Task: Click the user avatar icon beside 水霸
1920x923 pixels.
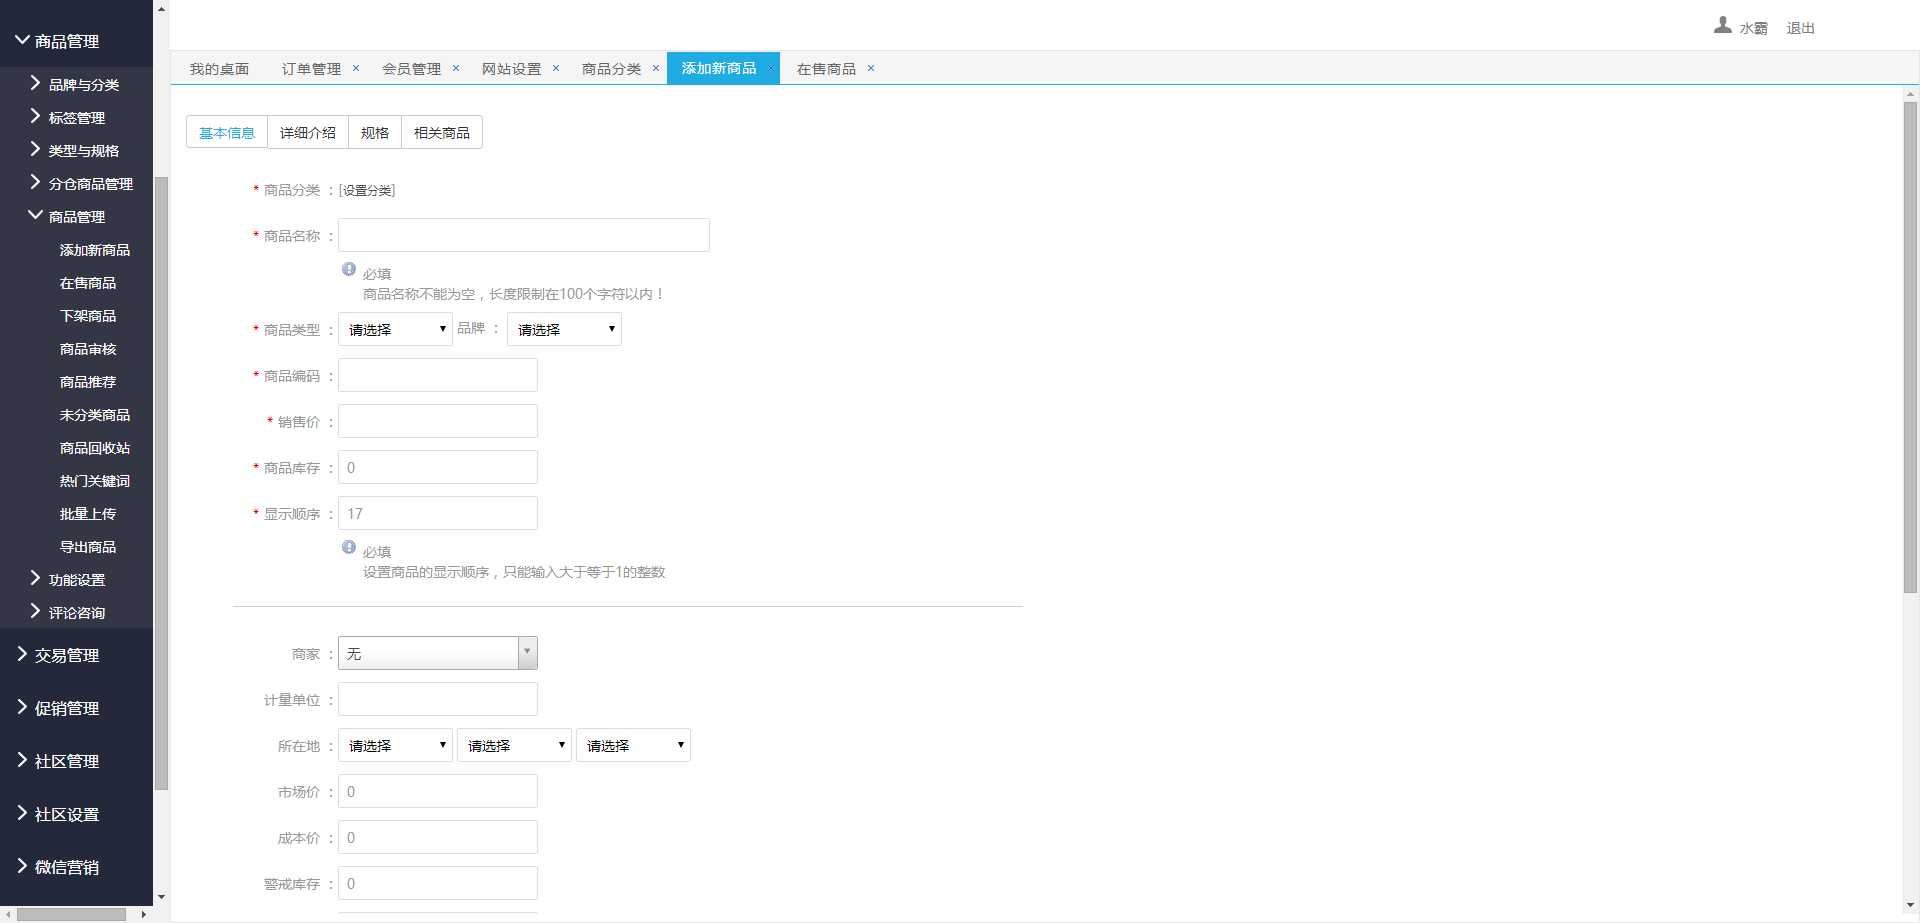Action: coord(1722,26)
